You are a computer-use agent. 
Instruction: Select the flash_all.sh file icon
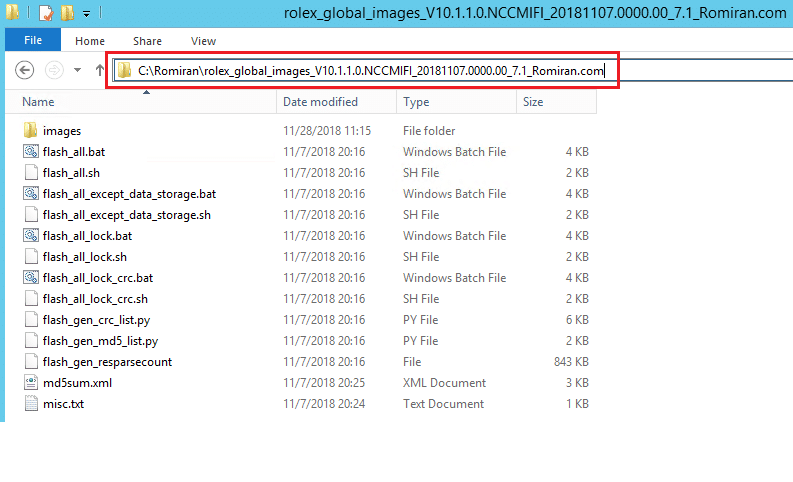(31, 172)
